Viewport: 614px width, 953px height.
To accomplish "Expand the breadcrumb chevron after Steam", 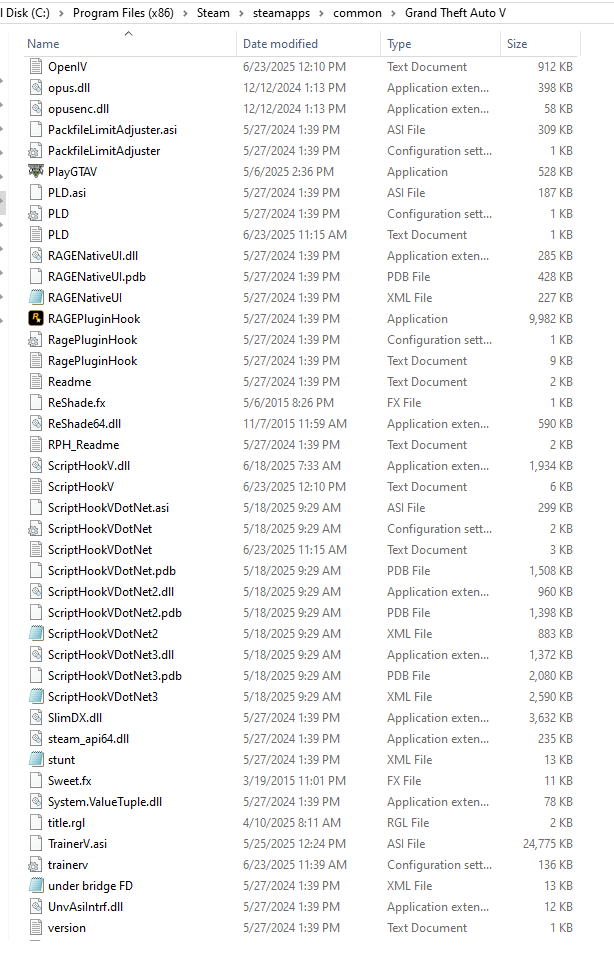I will pos(241,13).
